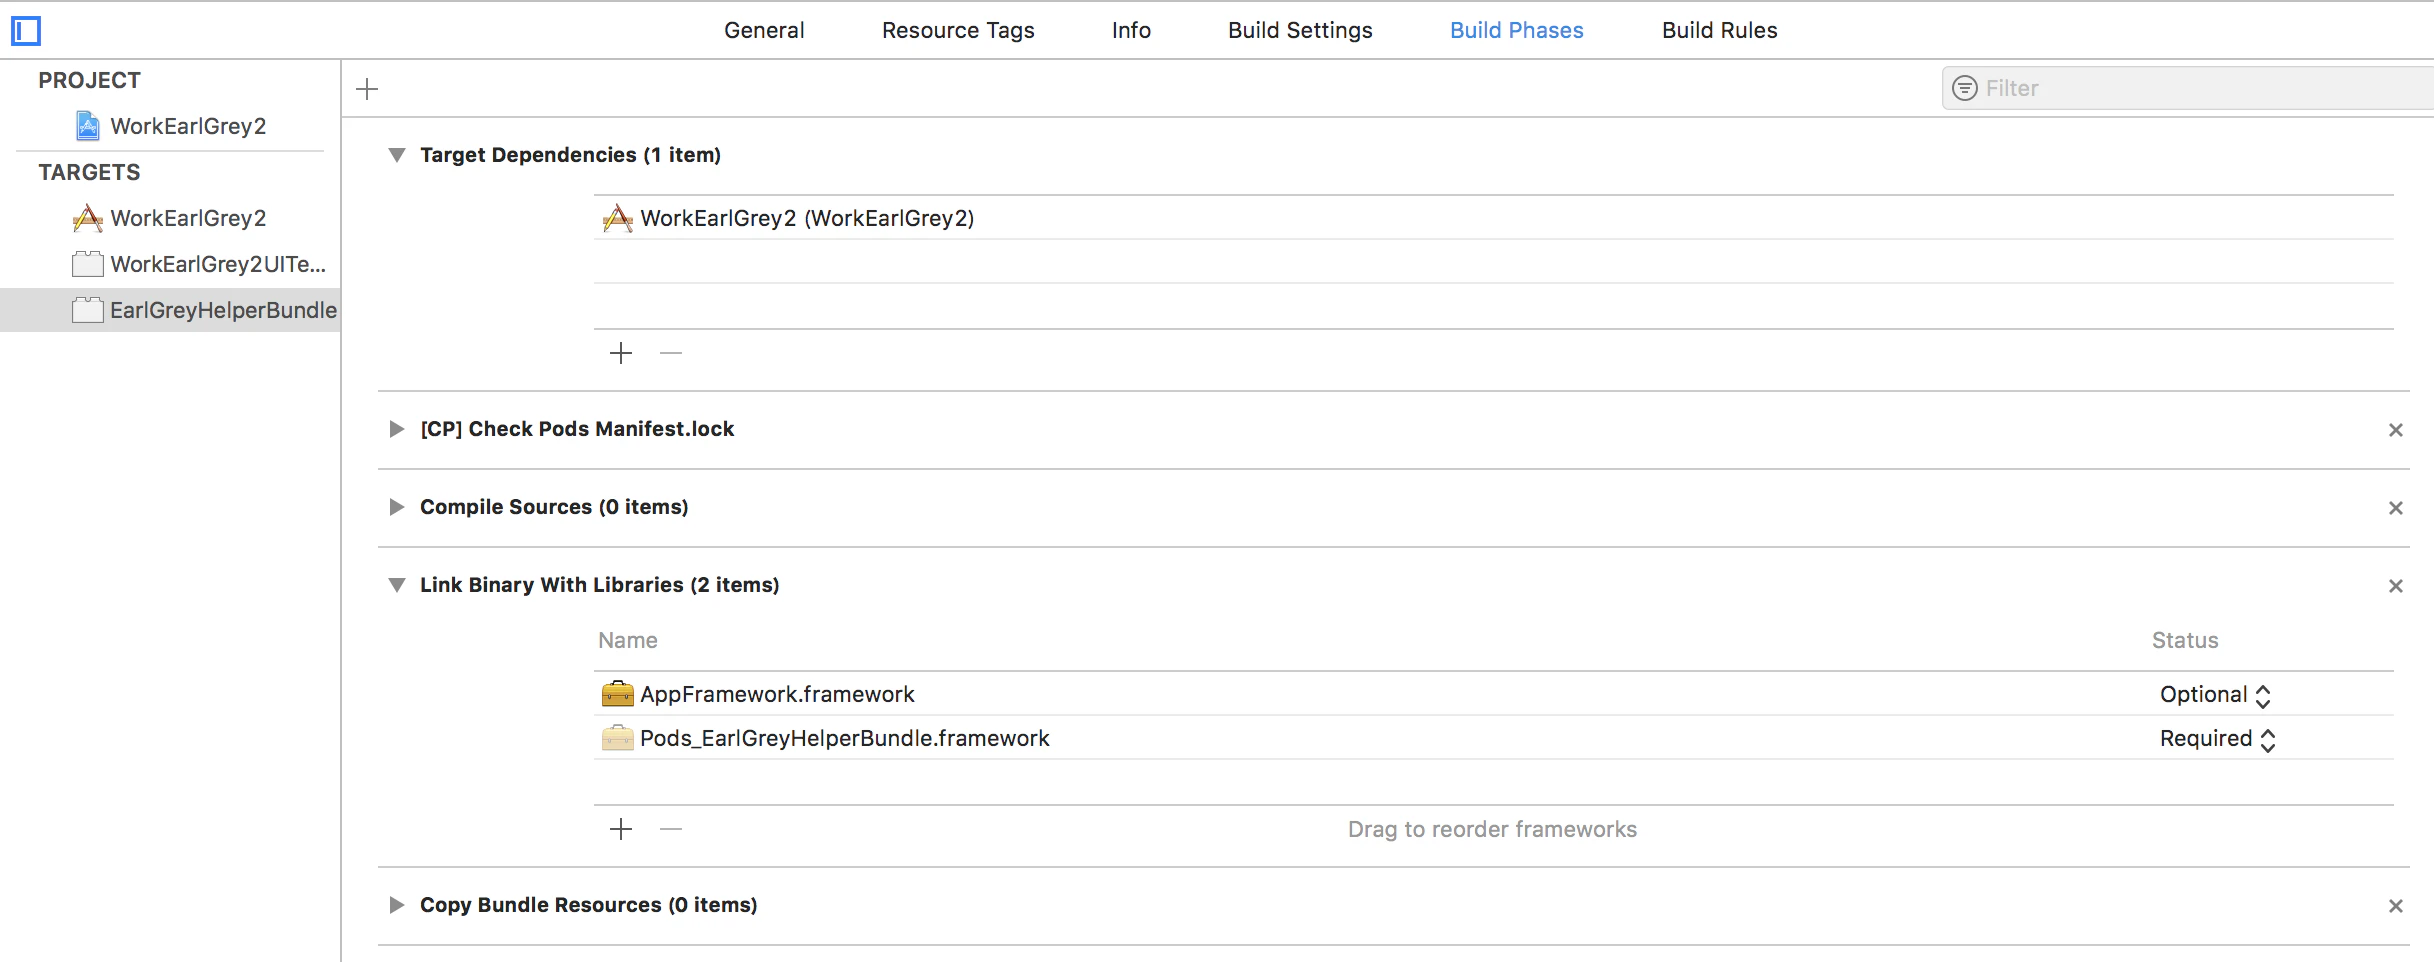
Task: Expand the Compile Sources section
Action: [397, 507]
